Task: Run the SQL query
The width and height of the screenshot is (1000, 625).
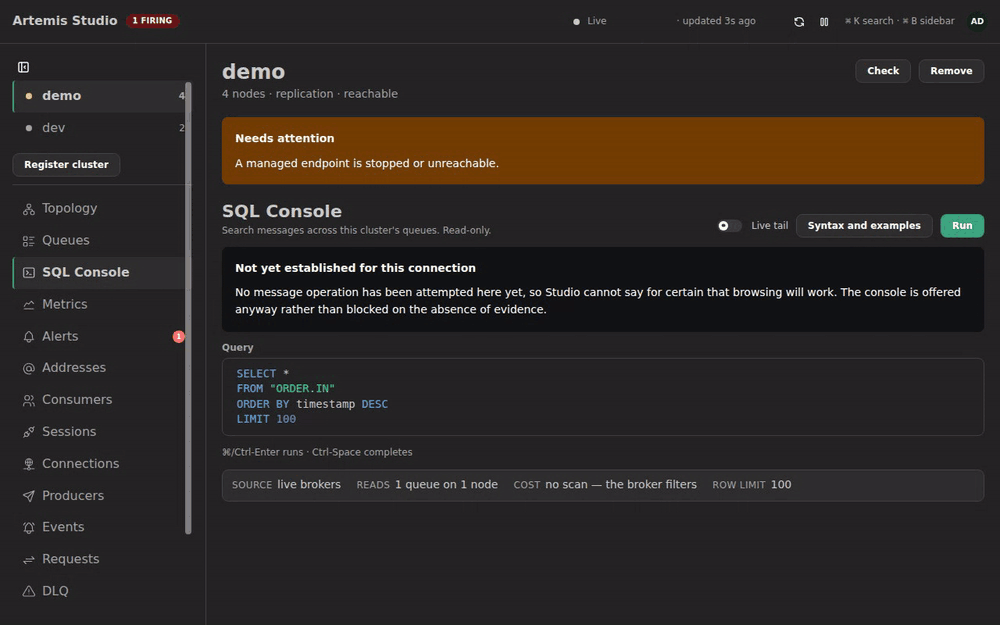Action: pyautogui.click(x=962, y=226)
